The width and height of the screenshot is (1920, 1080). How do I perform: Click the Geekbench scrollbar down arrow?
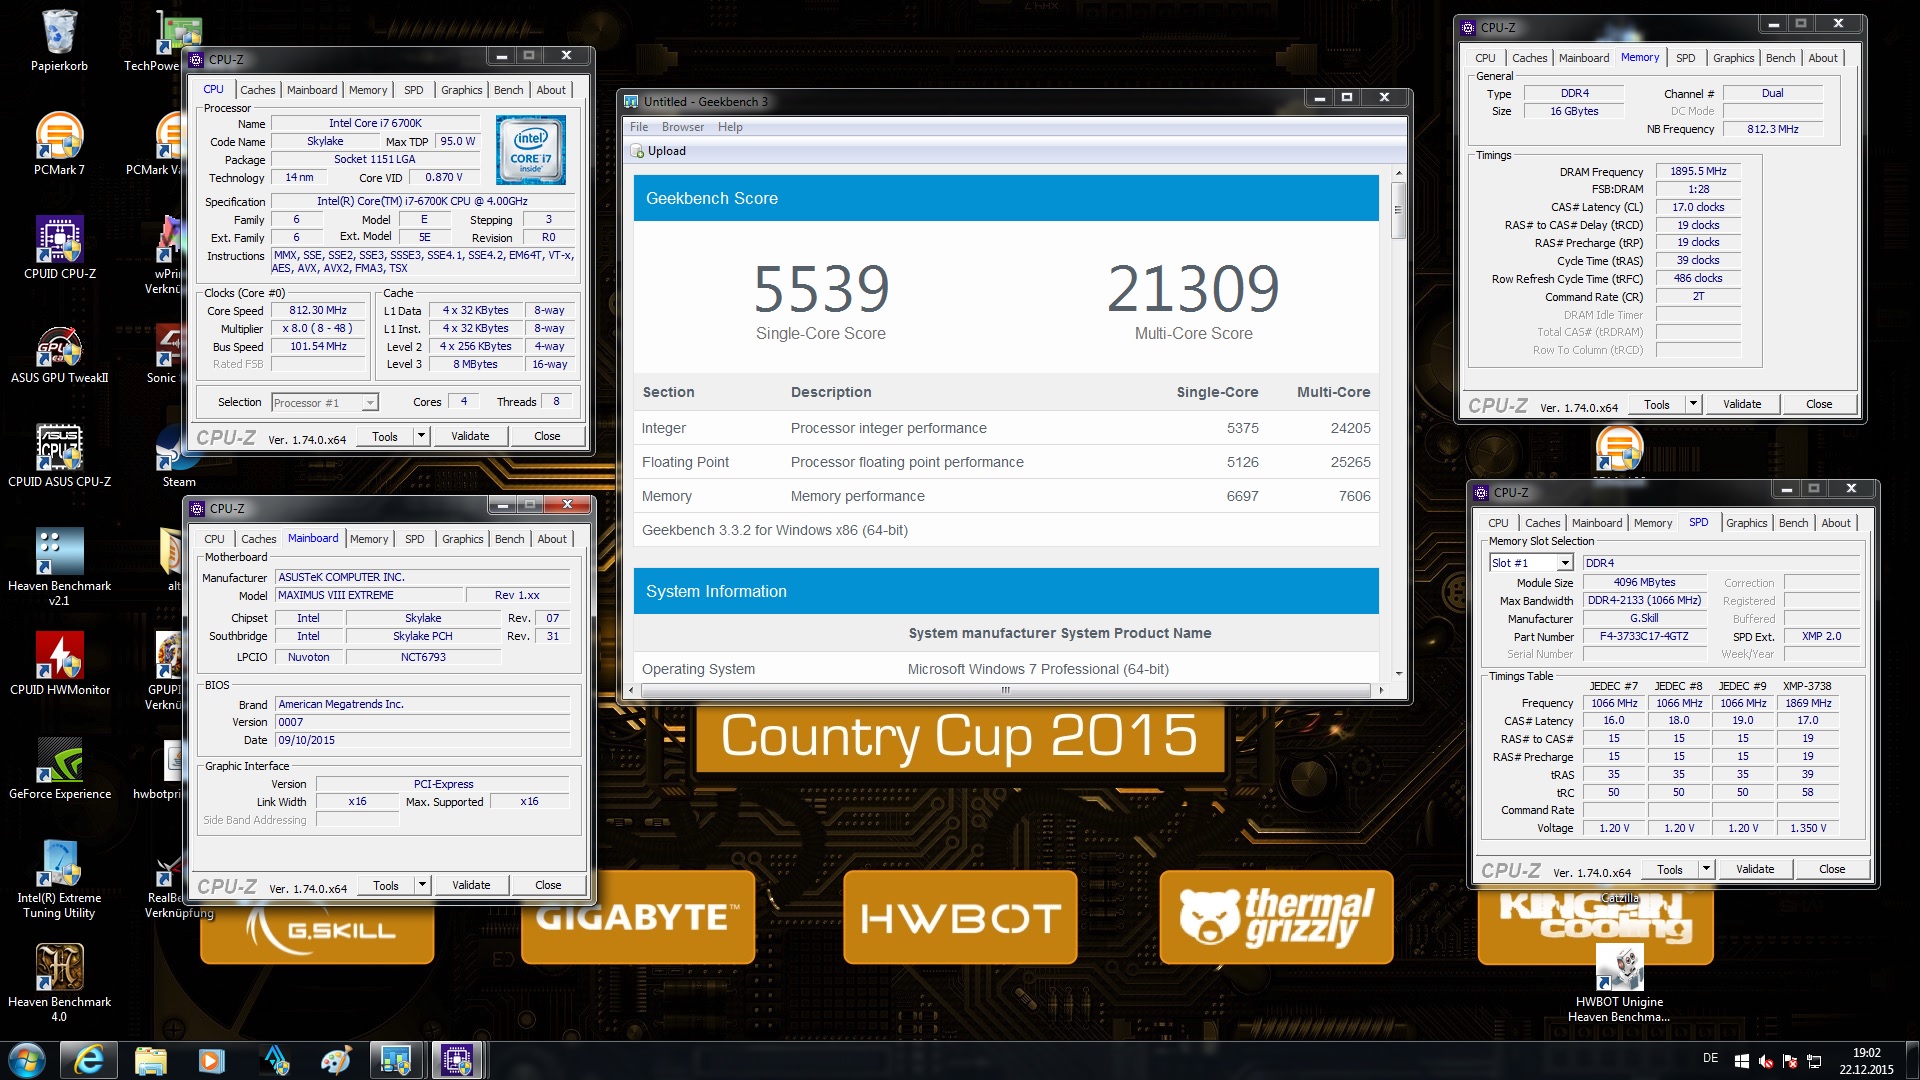point(1398,674)
